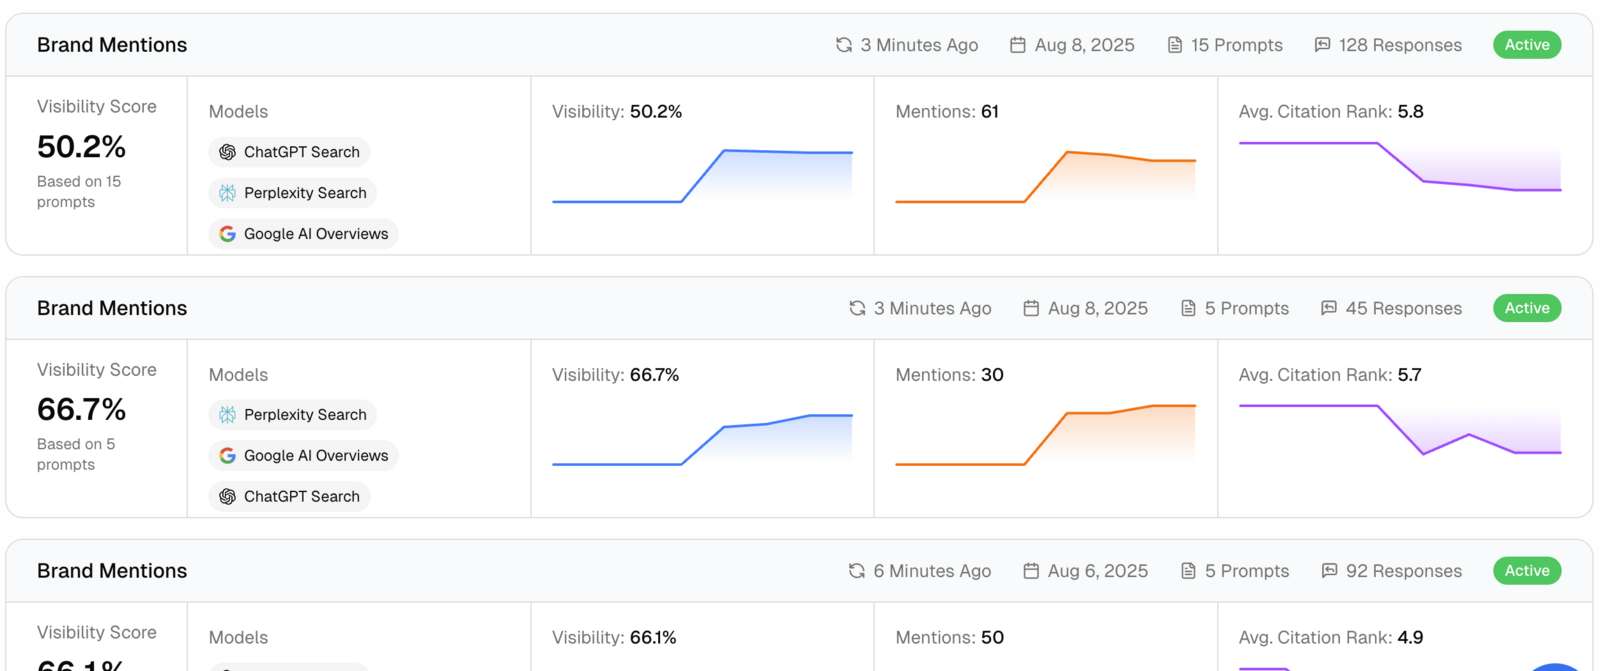The height and width of the screenshot is (671, 1600).
Task: Click the Active badge on the second card
Action: 1527,308
